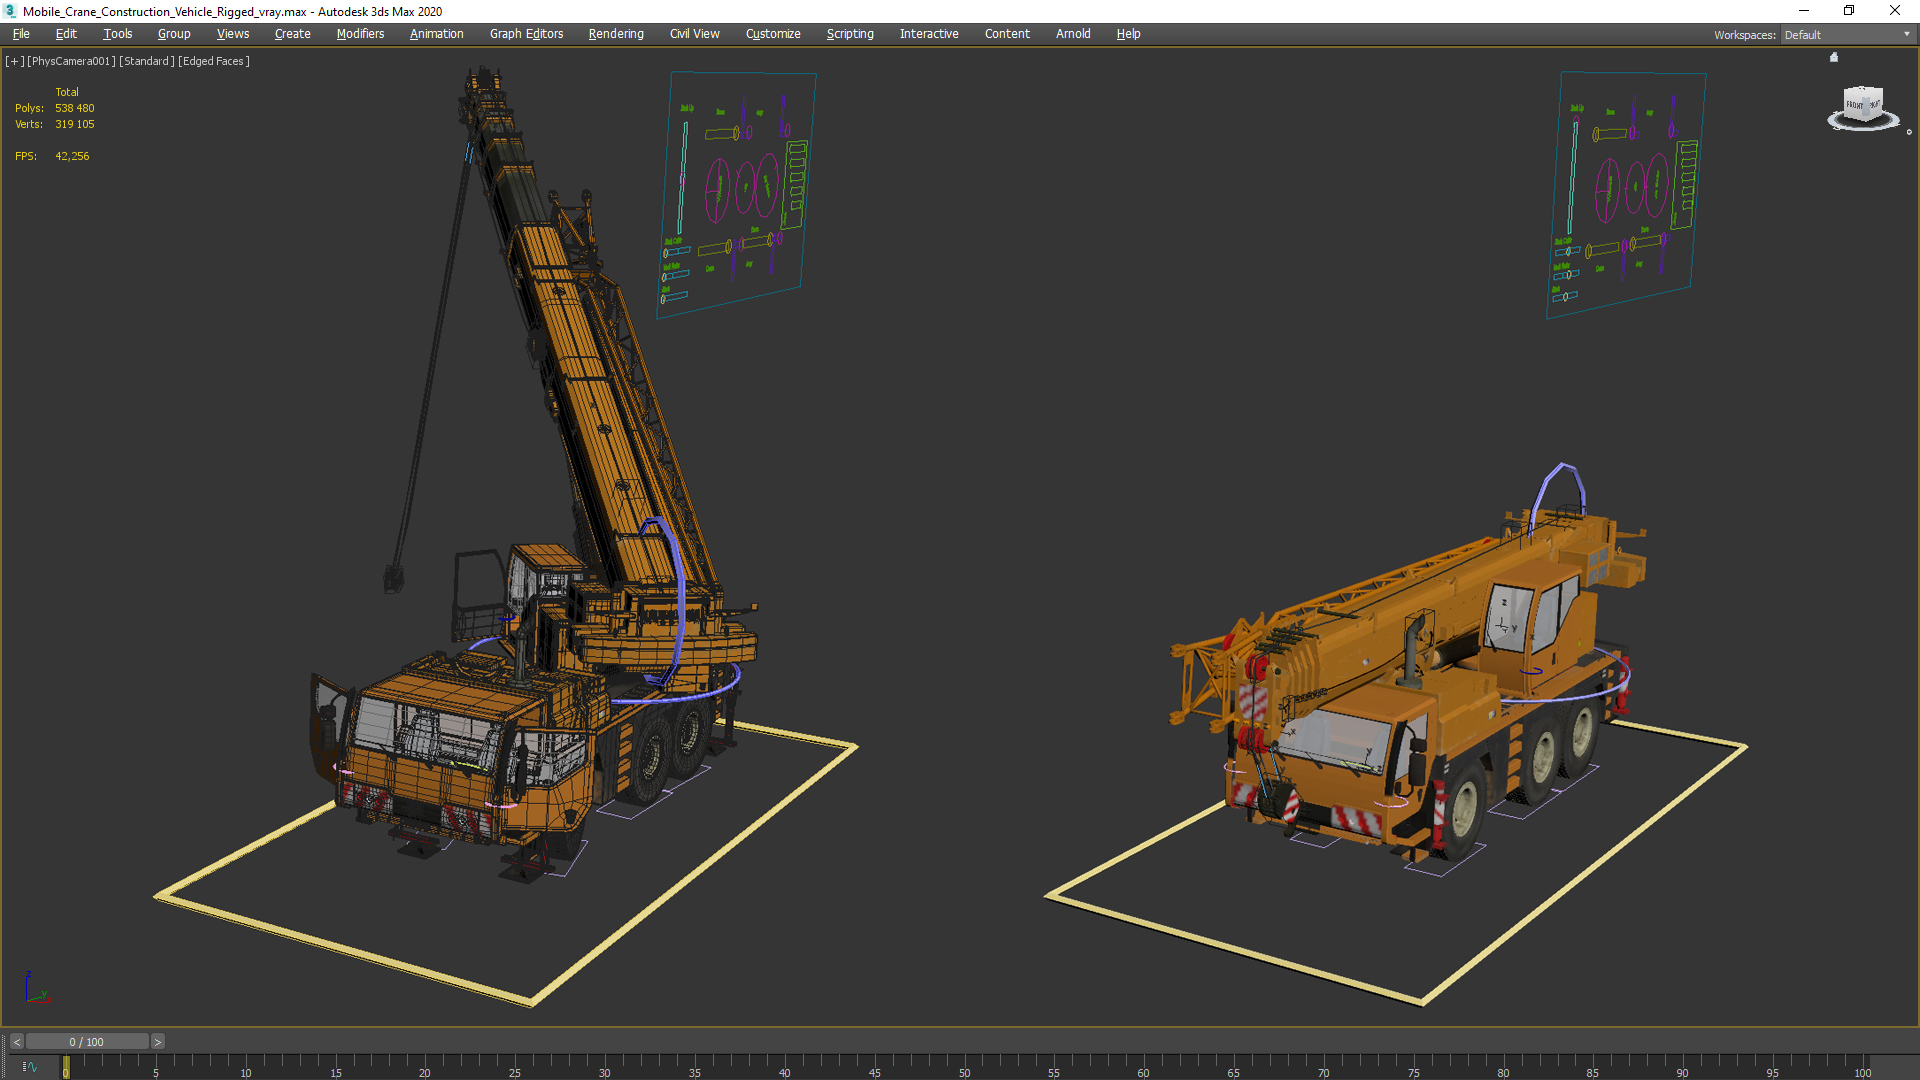Click the ViewCube home icon
This screenshot has width=1920, height=1080.
(x=1834, y=58)
